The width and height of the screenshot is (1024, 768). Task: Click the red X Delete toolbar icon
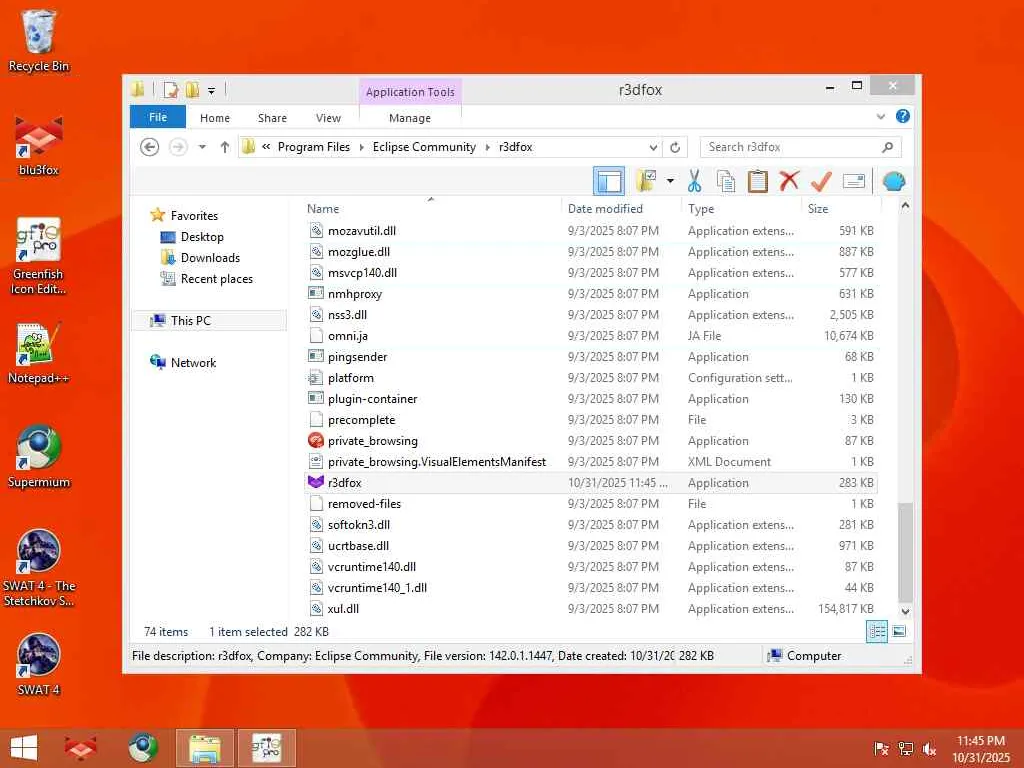(x=789, y=180)
